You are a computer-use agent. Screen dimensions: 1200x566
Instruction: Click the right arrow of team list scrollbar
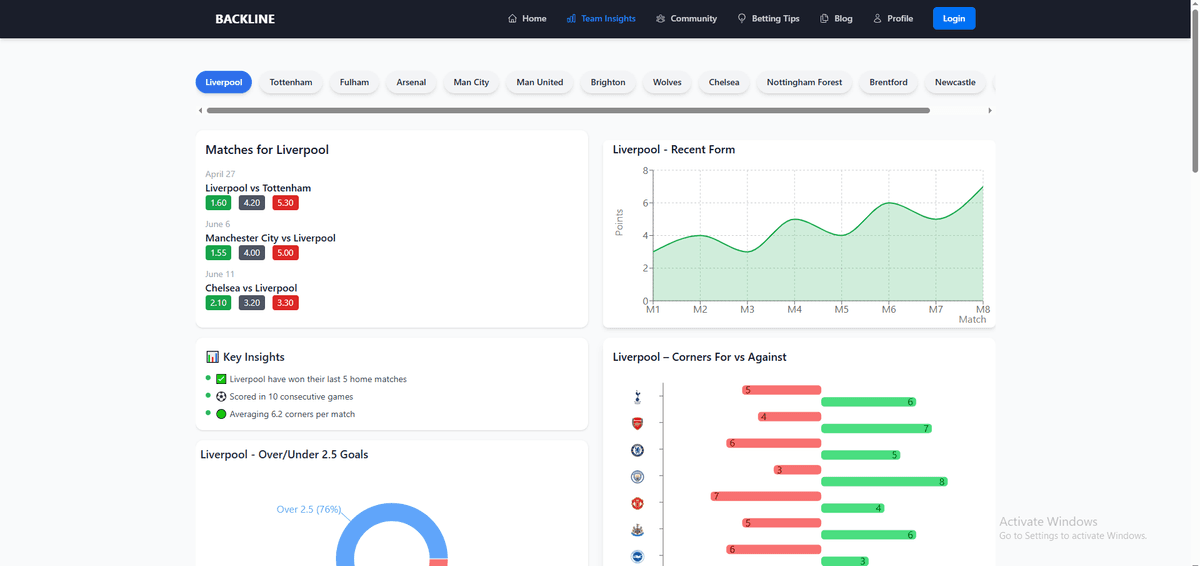(990, 110)
